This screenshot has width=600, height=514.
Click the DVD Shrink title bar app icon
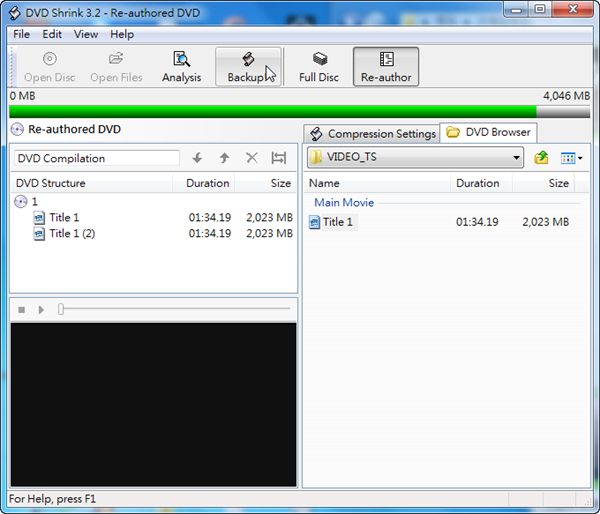point(15,13)
